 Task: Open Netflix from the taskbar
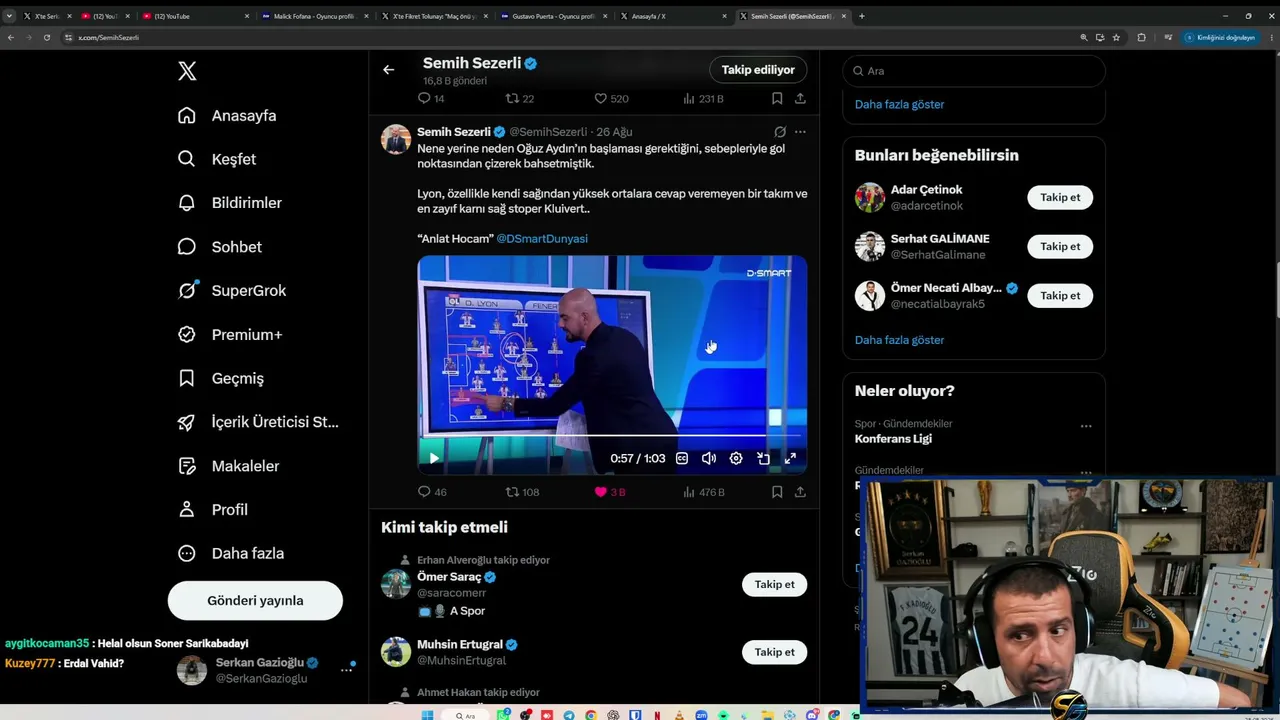click(656, 715)
